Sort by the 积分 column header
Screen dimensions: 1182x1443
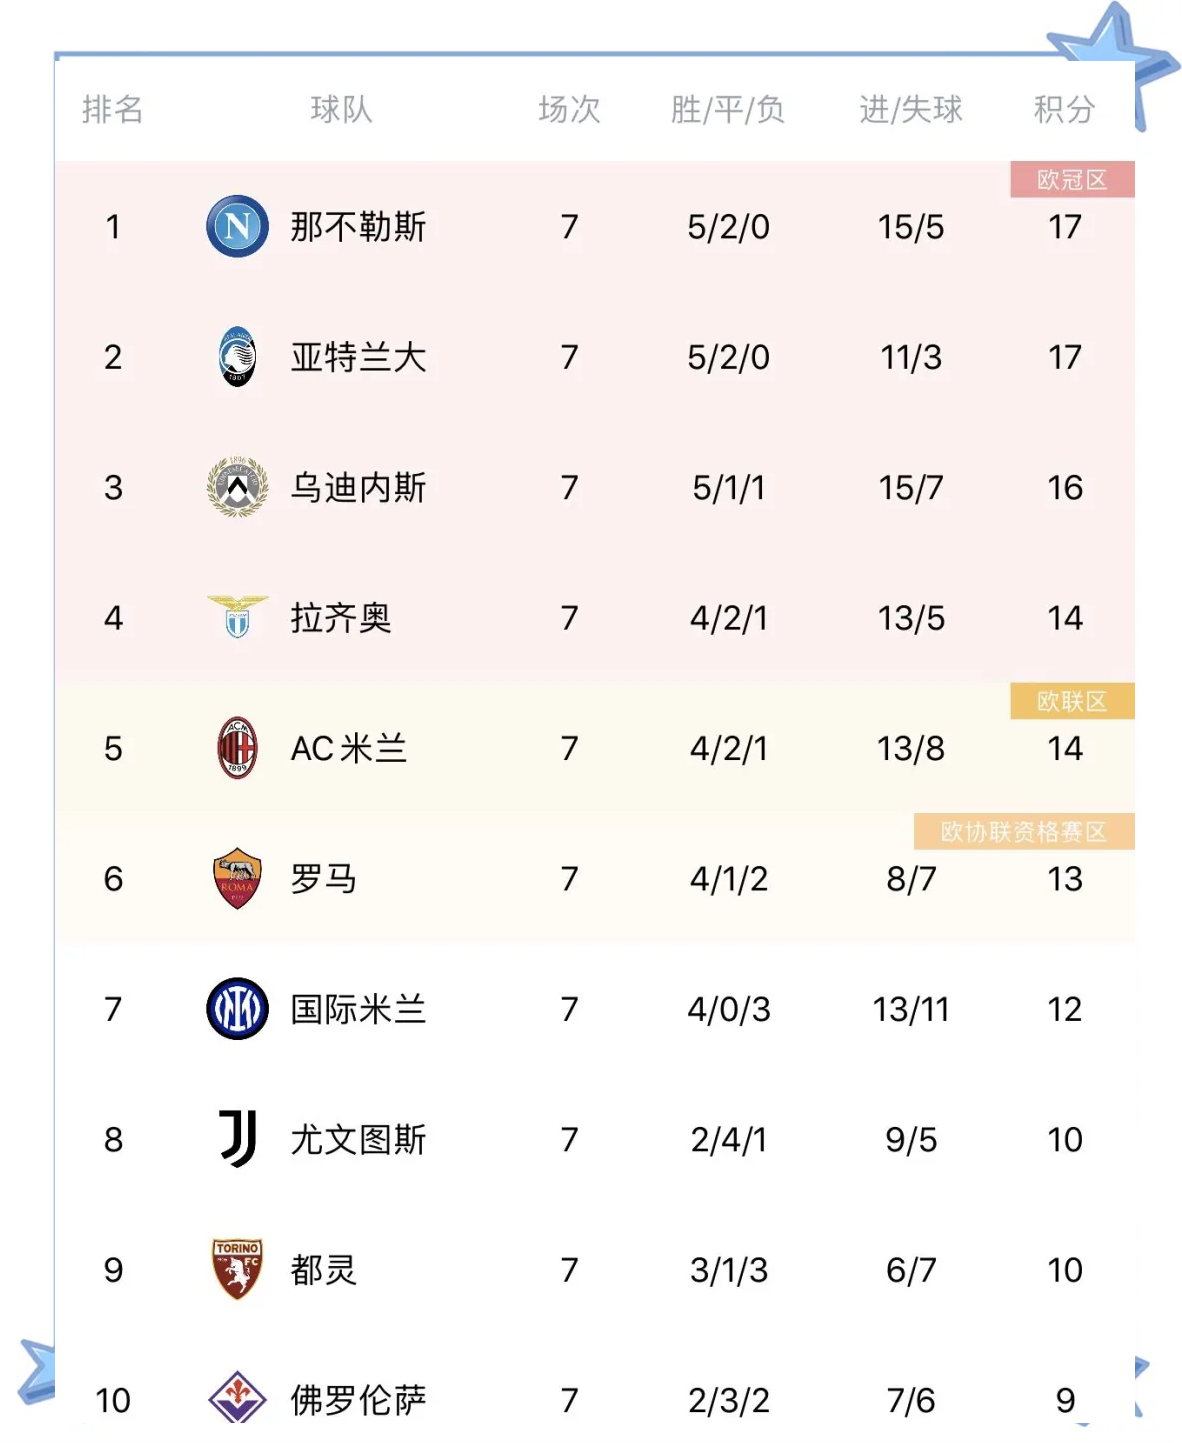1064,109
